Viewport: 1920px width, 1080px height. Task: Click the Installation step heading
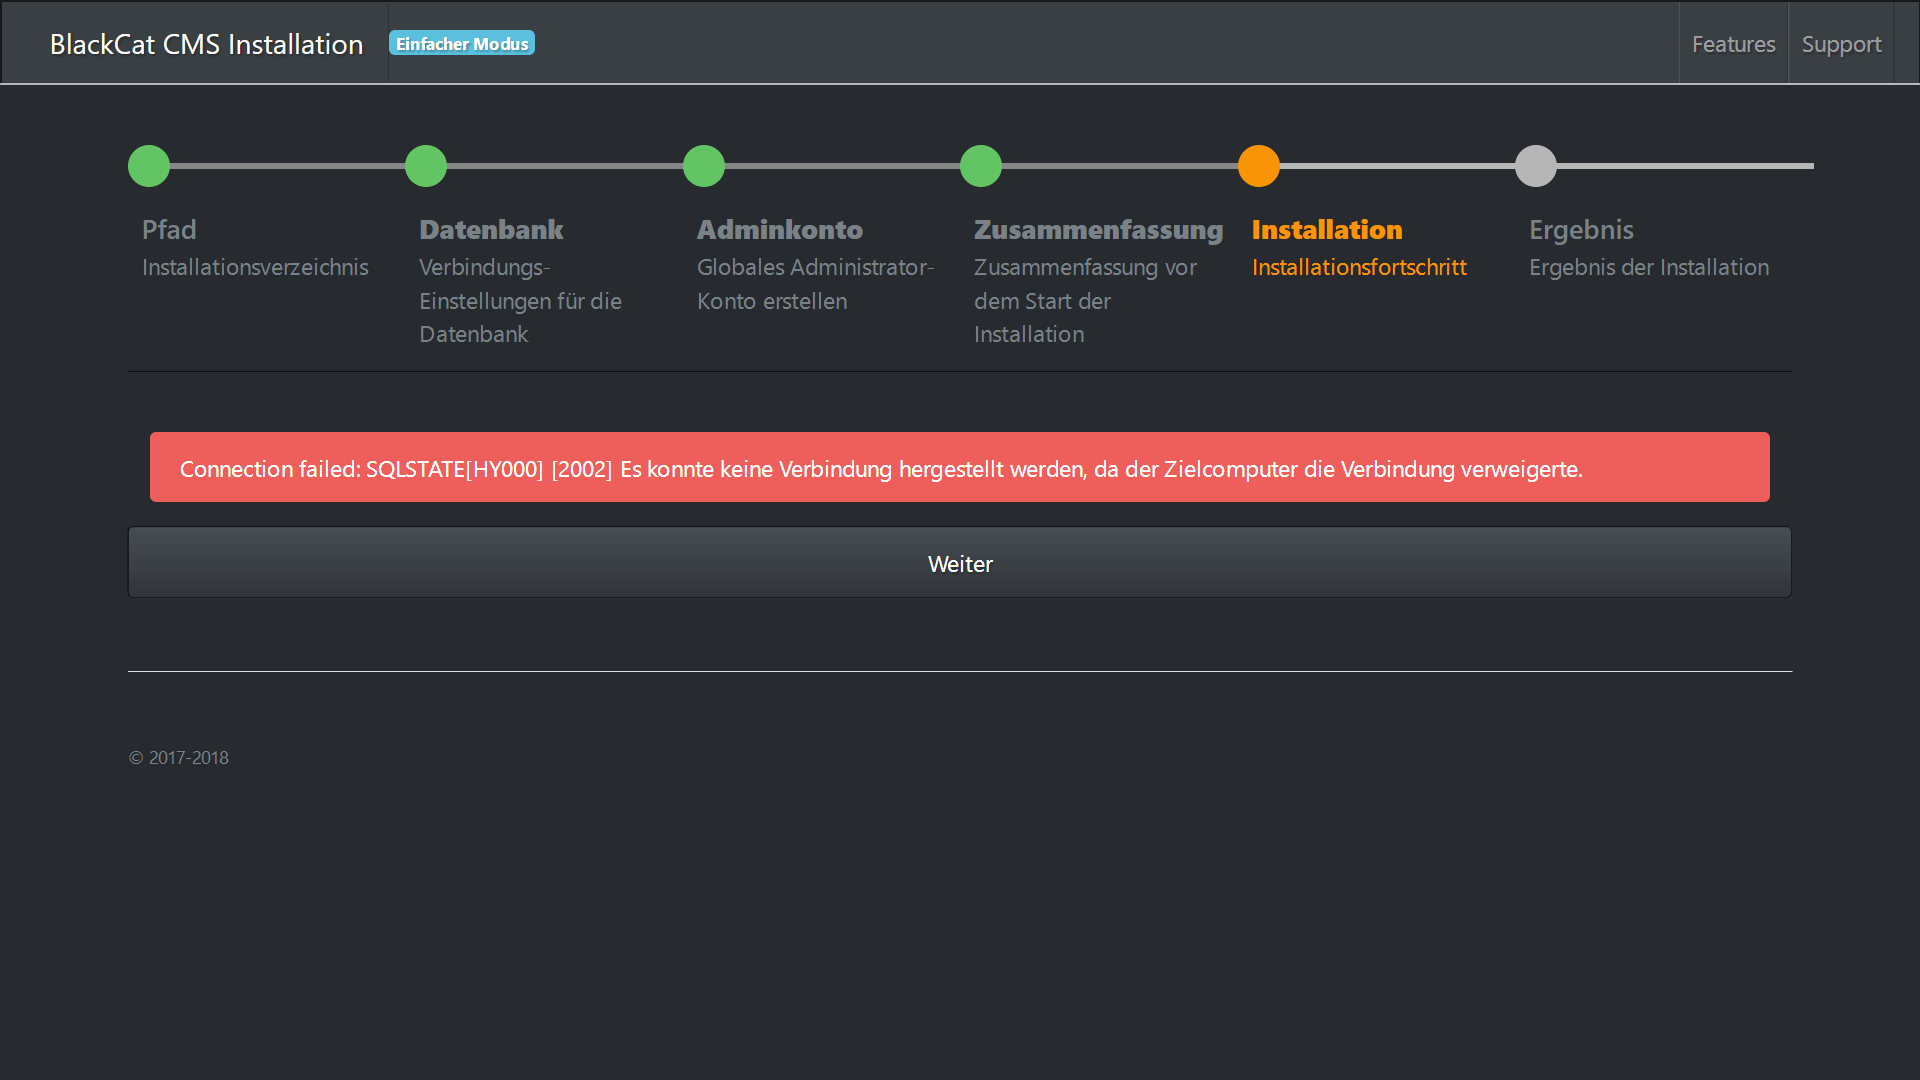pos(1327,230)
